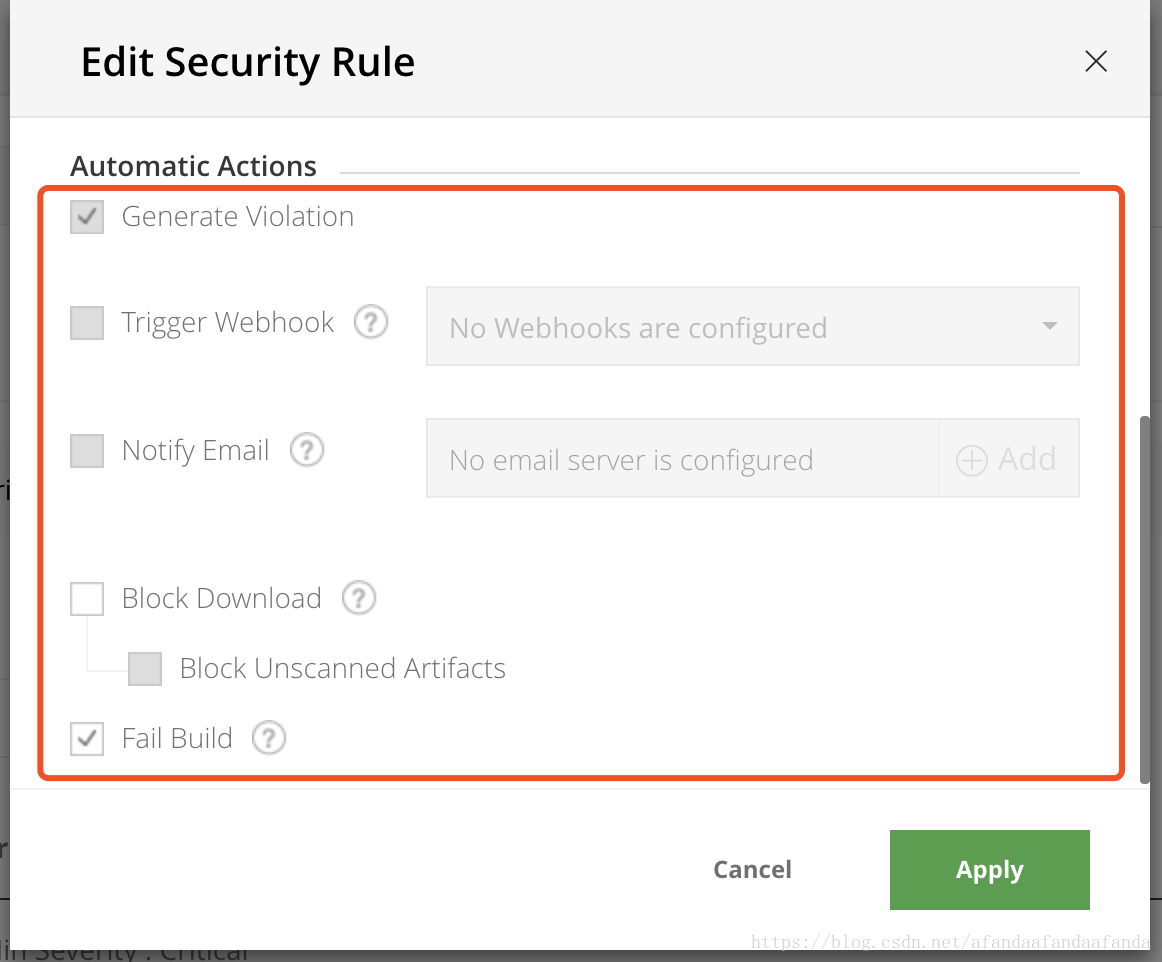Click the Fail Build label text

(177, 738)
